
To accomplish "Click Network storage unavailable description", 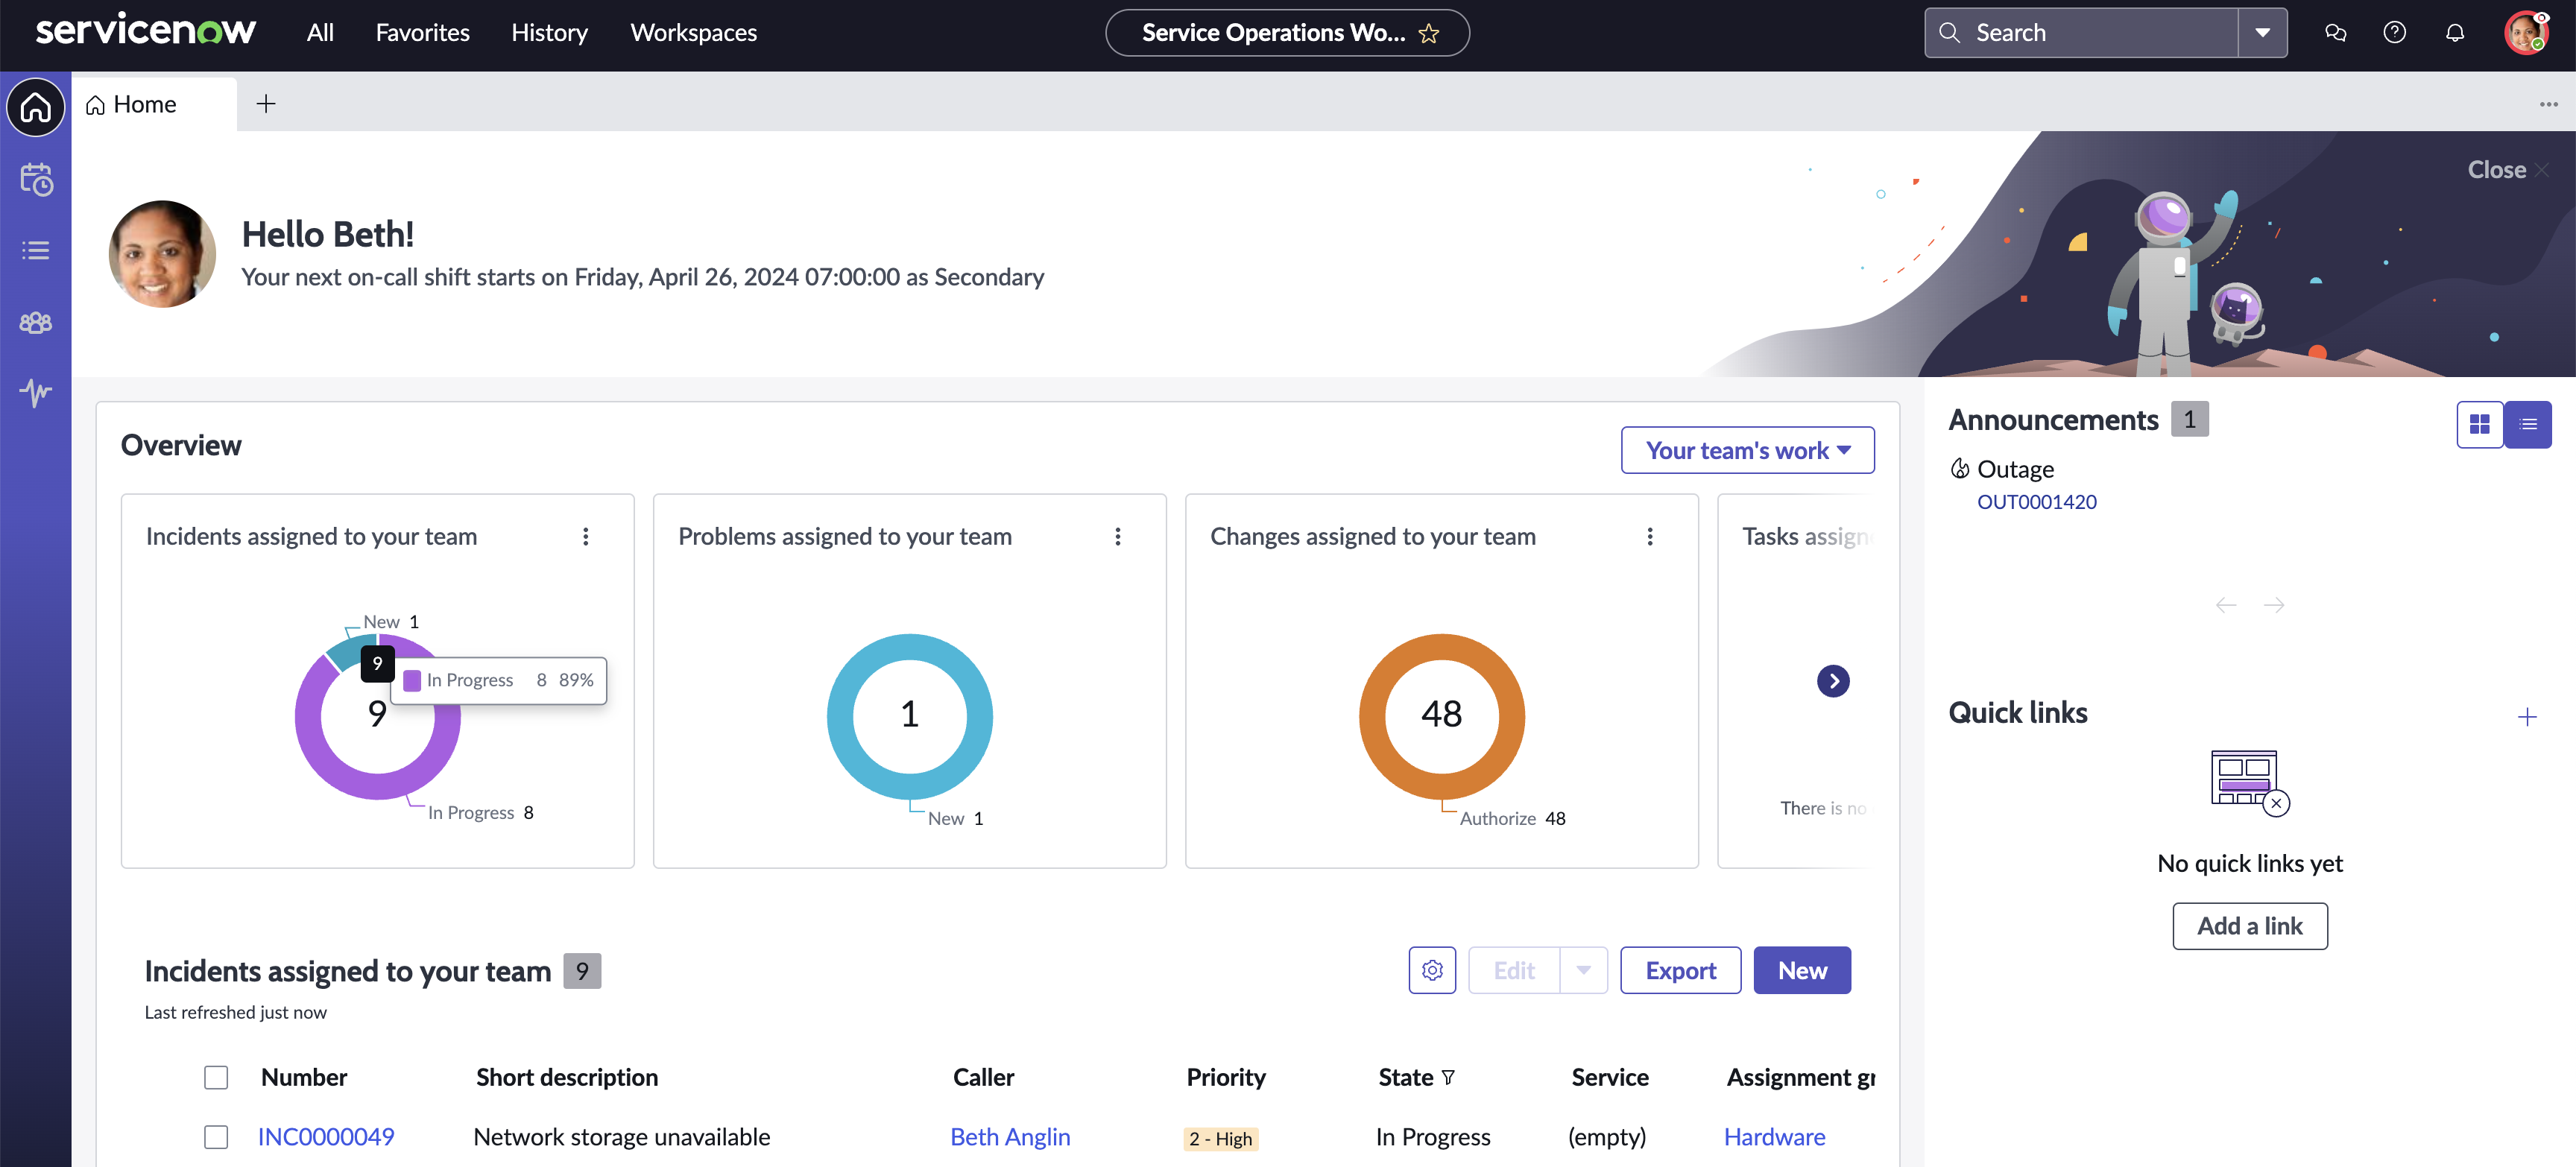I will (621, 1137).
